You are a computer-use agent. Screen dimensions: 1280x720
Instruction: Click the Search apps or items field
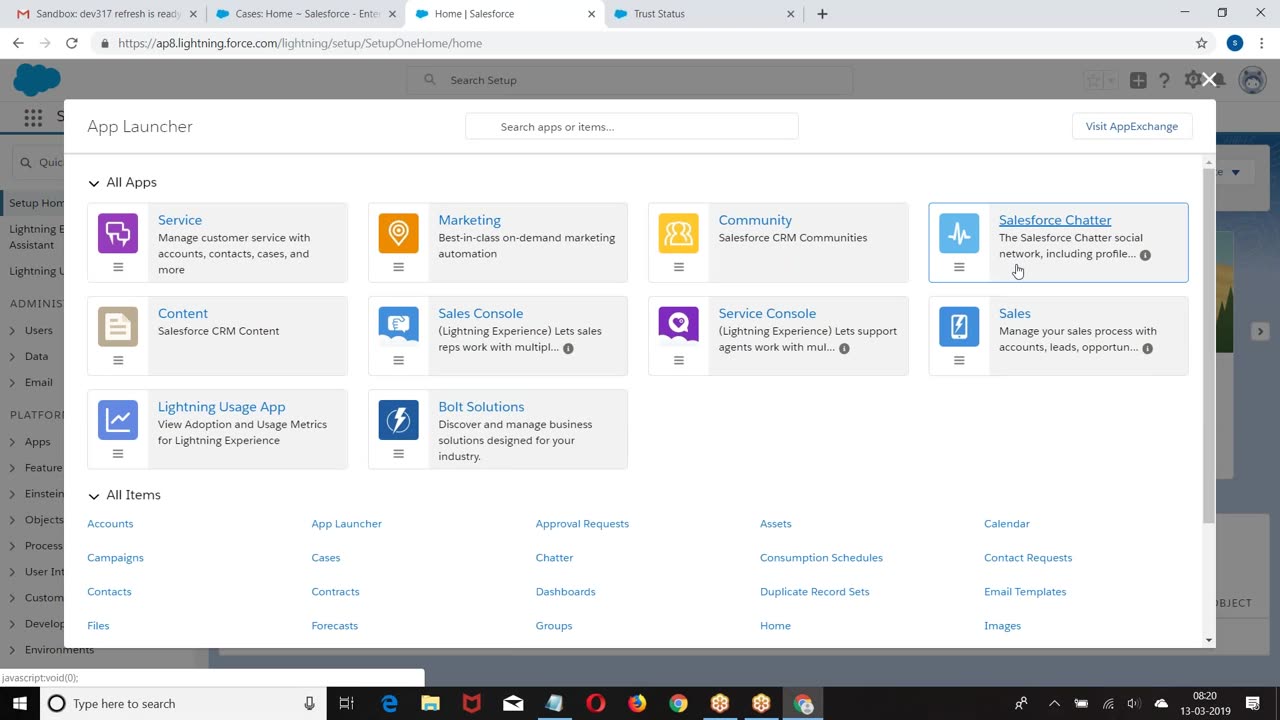click(632, 127)
